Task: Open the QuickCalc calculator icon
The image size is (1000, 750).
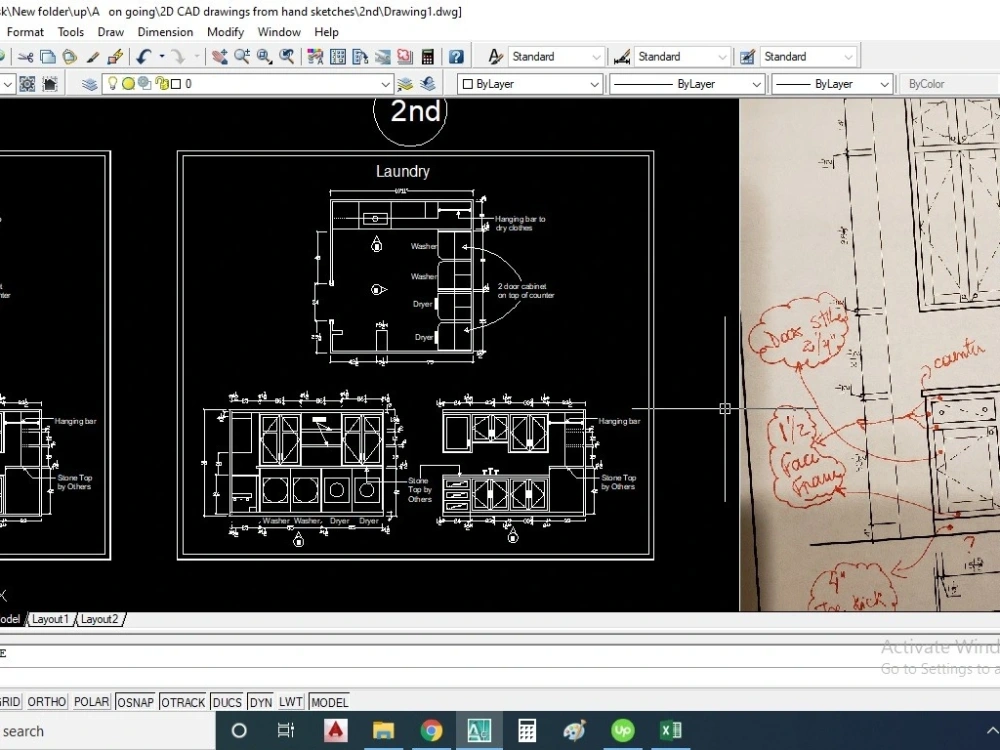Action: pos(427,57)
